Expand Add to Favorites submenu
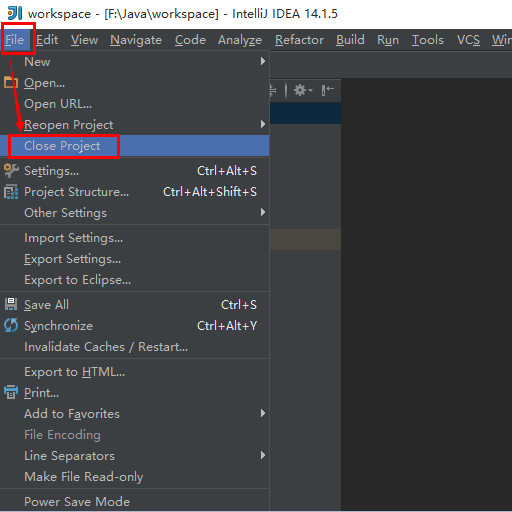The image size is (512, 512). coord(135,414)
